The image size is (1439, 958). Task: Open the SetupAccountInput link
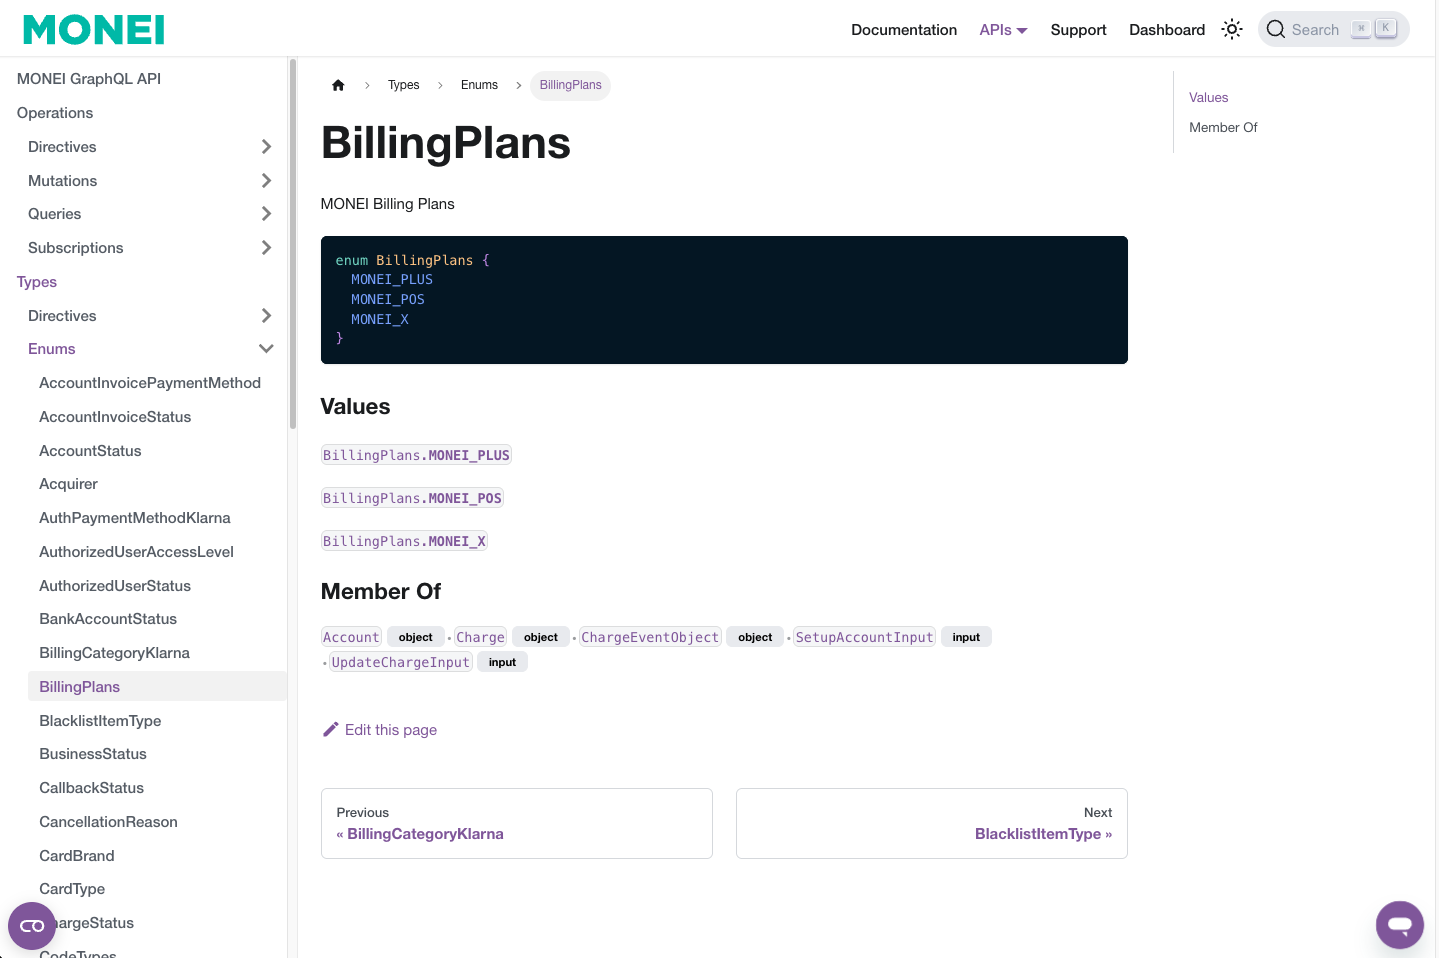point(864,637)
